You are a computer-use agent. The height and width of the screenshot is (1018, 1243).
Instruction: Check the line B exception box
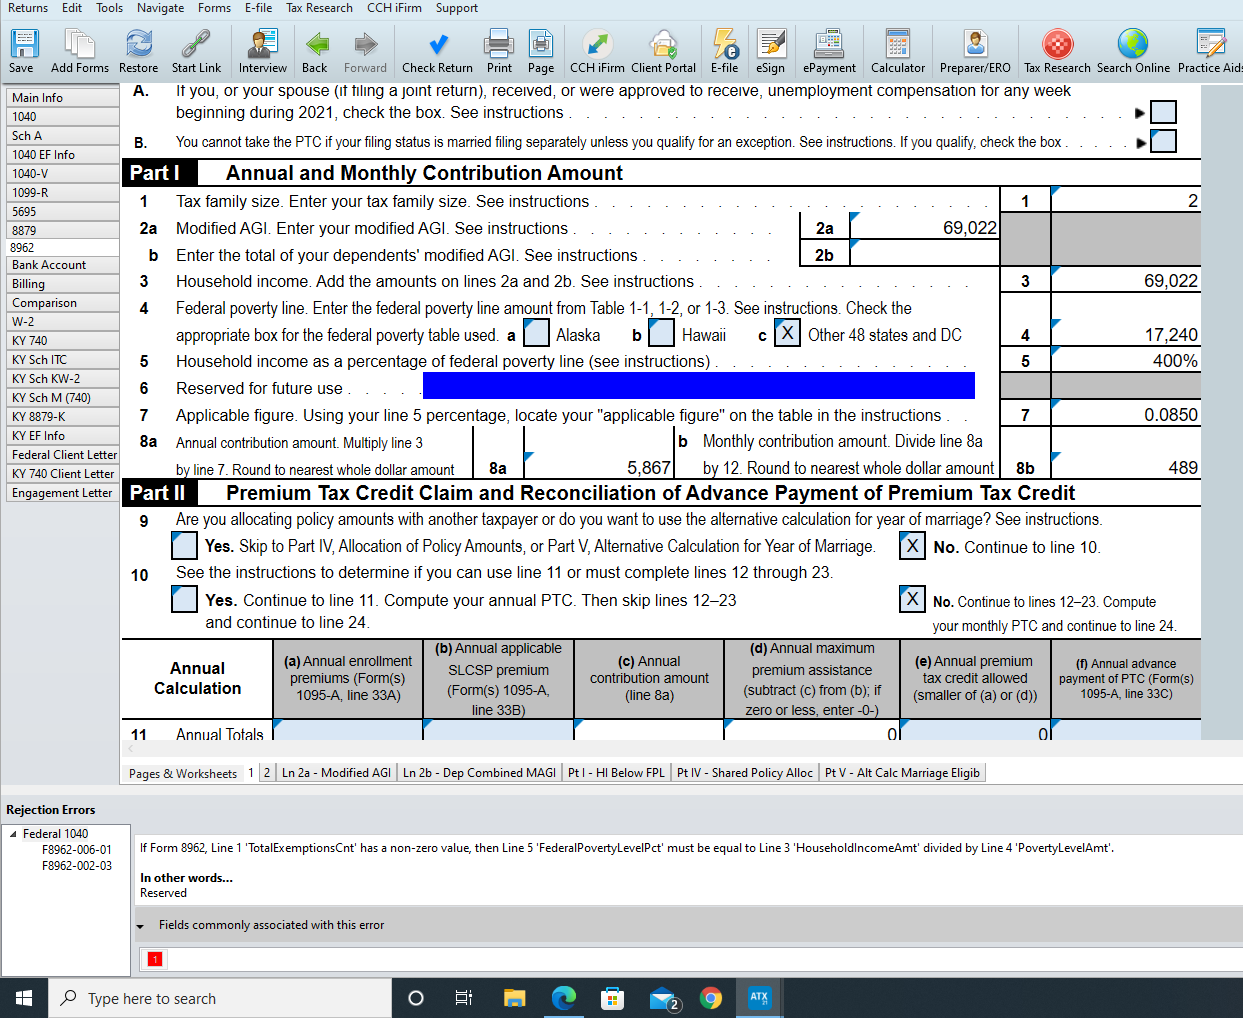1163,141
